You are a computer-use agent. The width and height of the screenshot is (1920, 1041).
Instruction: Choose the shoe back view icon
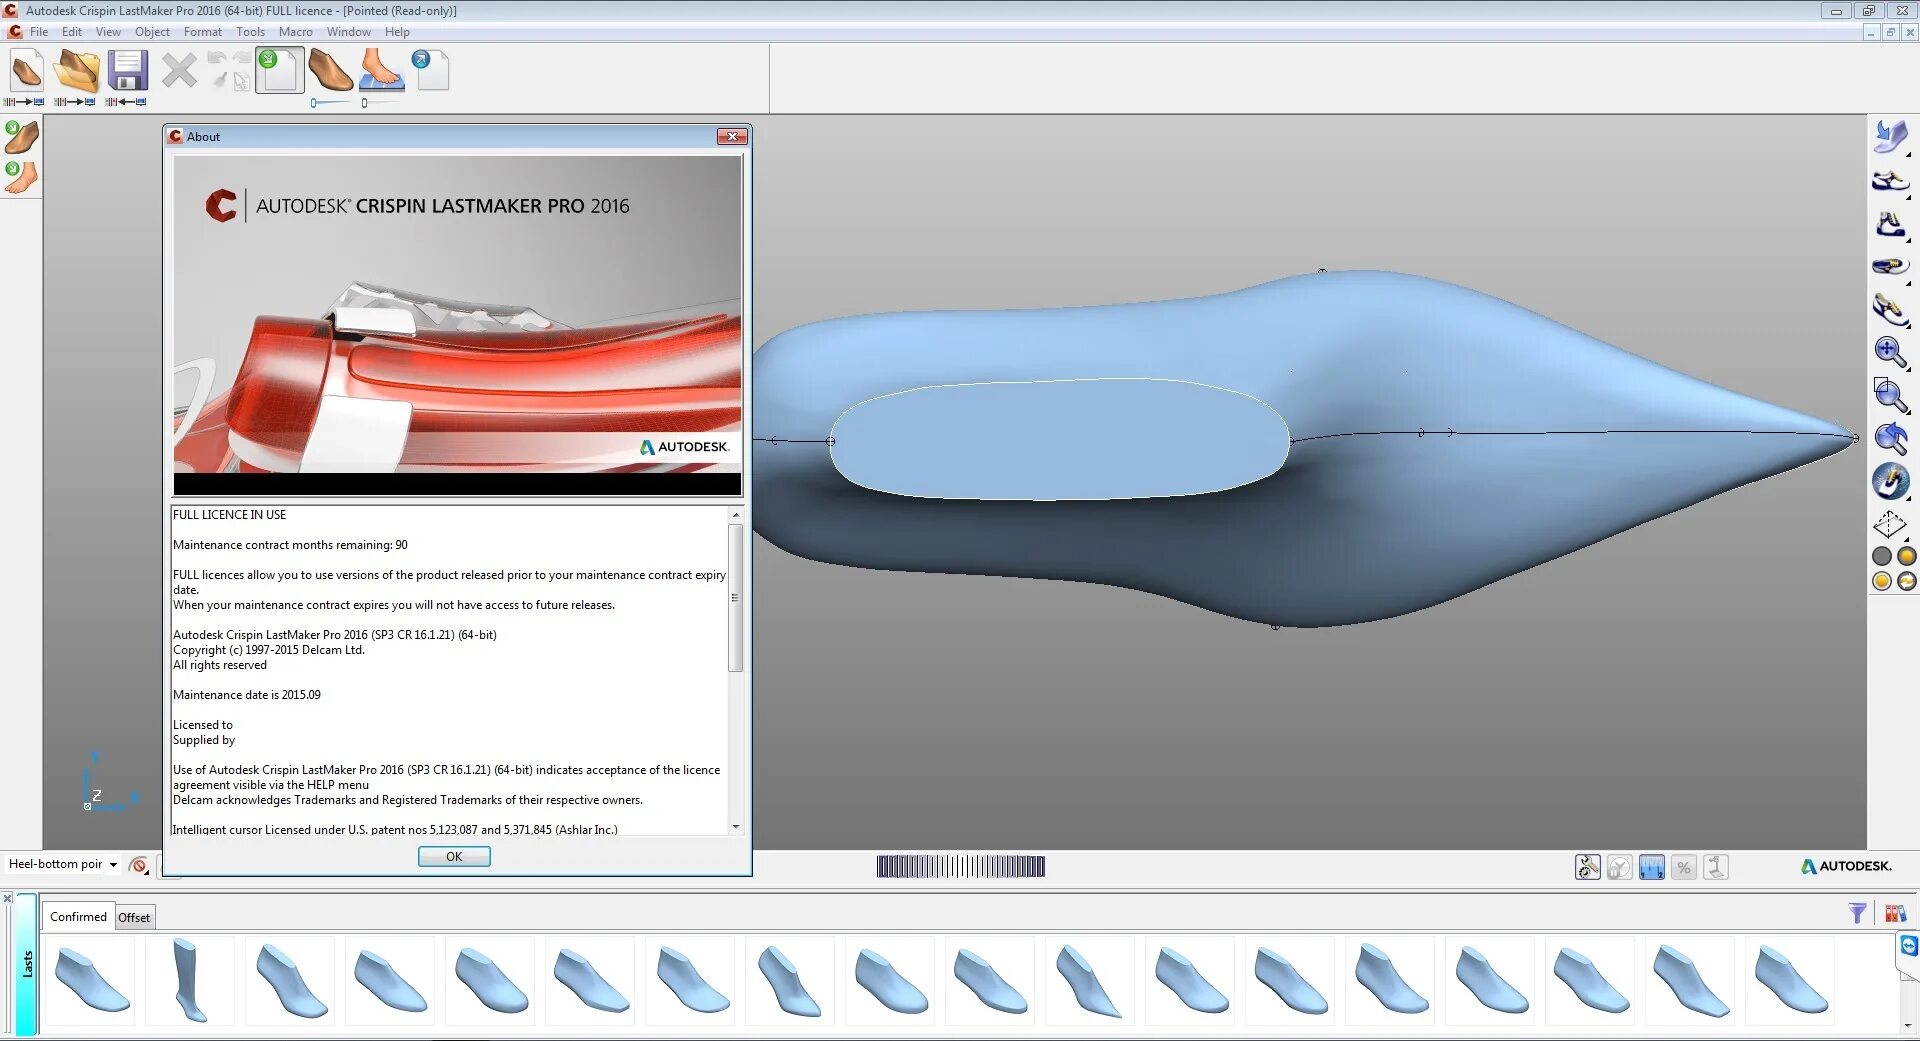coord(1890,224)
